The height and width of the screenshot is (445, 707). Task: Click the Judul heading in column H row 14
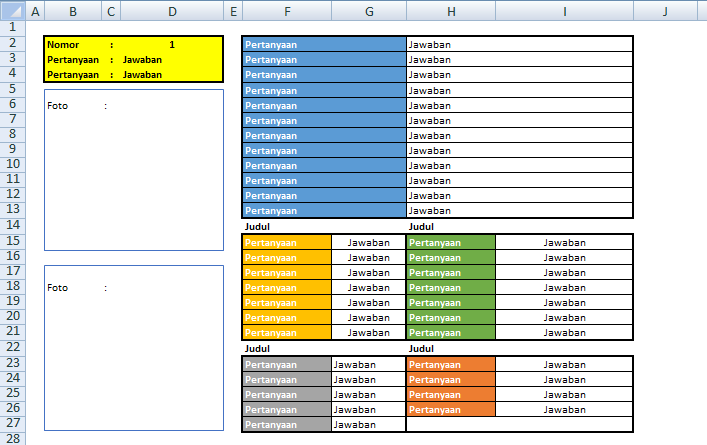coord(421,227)
